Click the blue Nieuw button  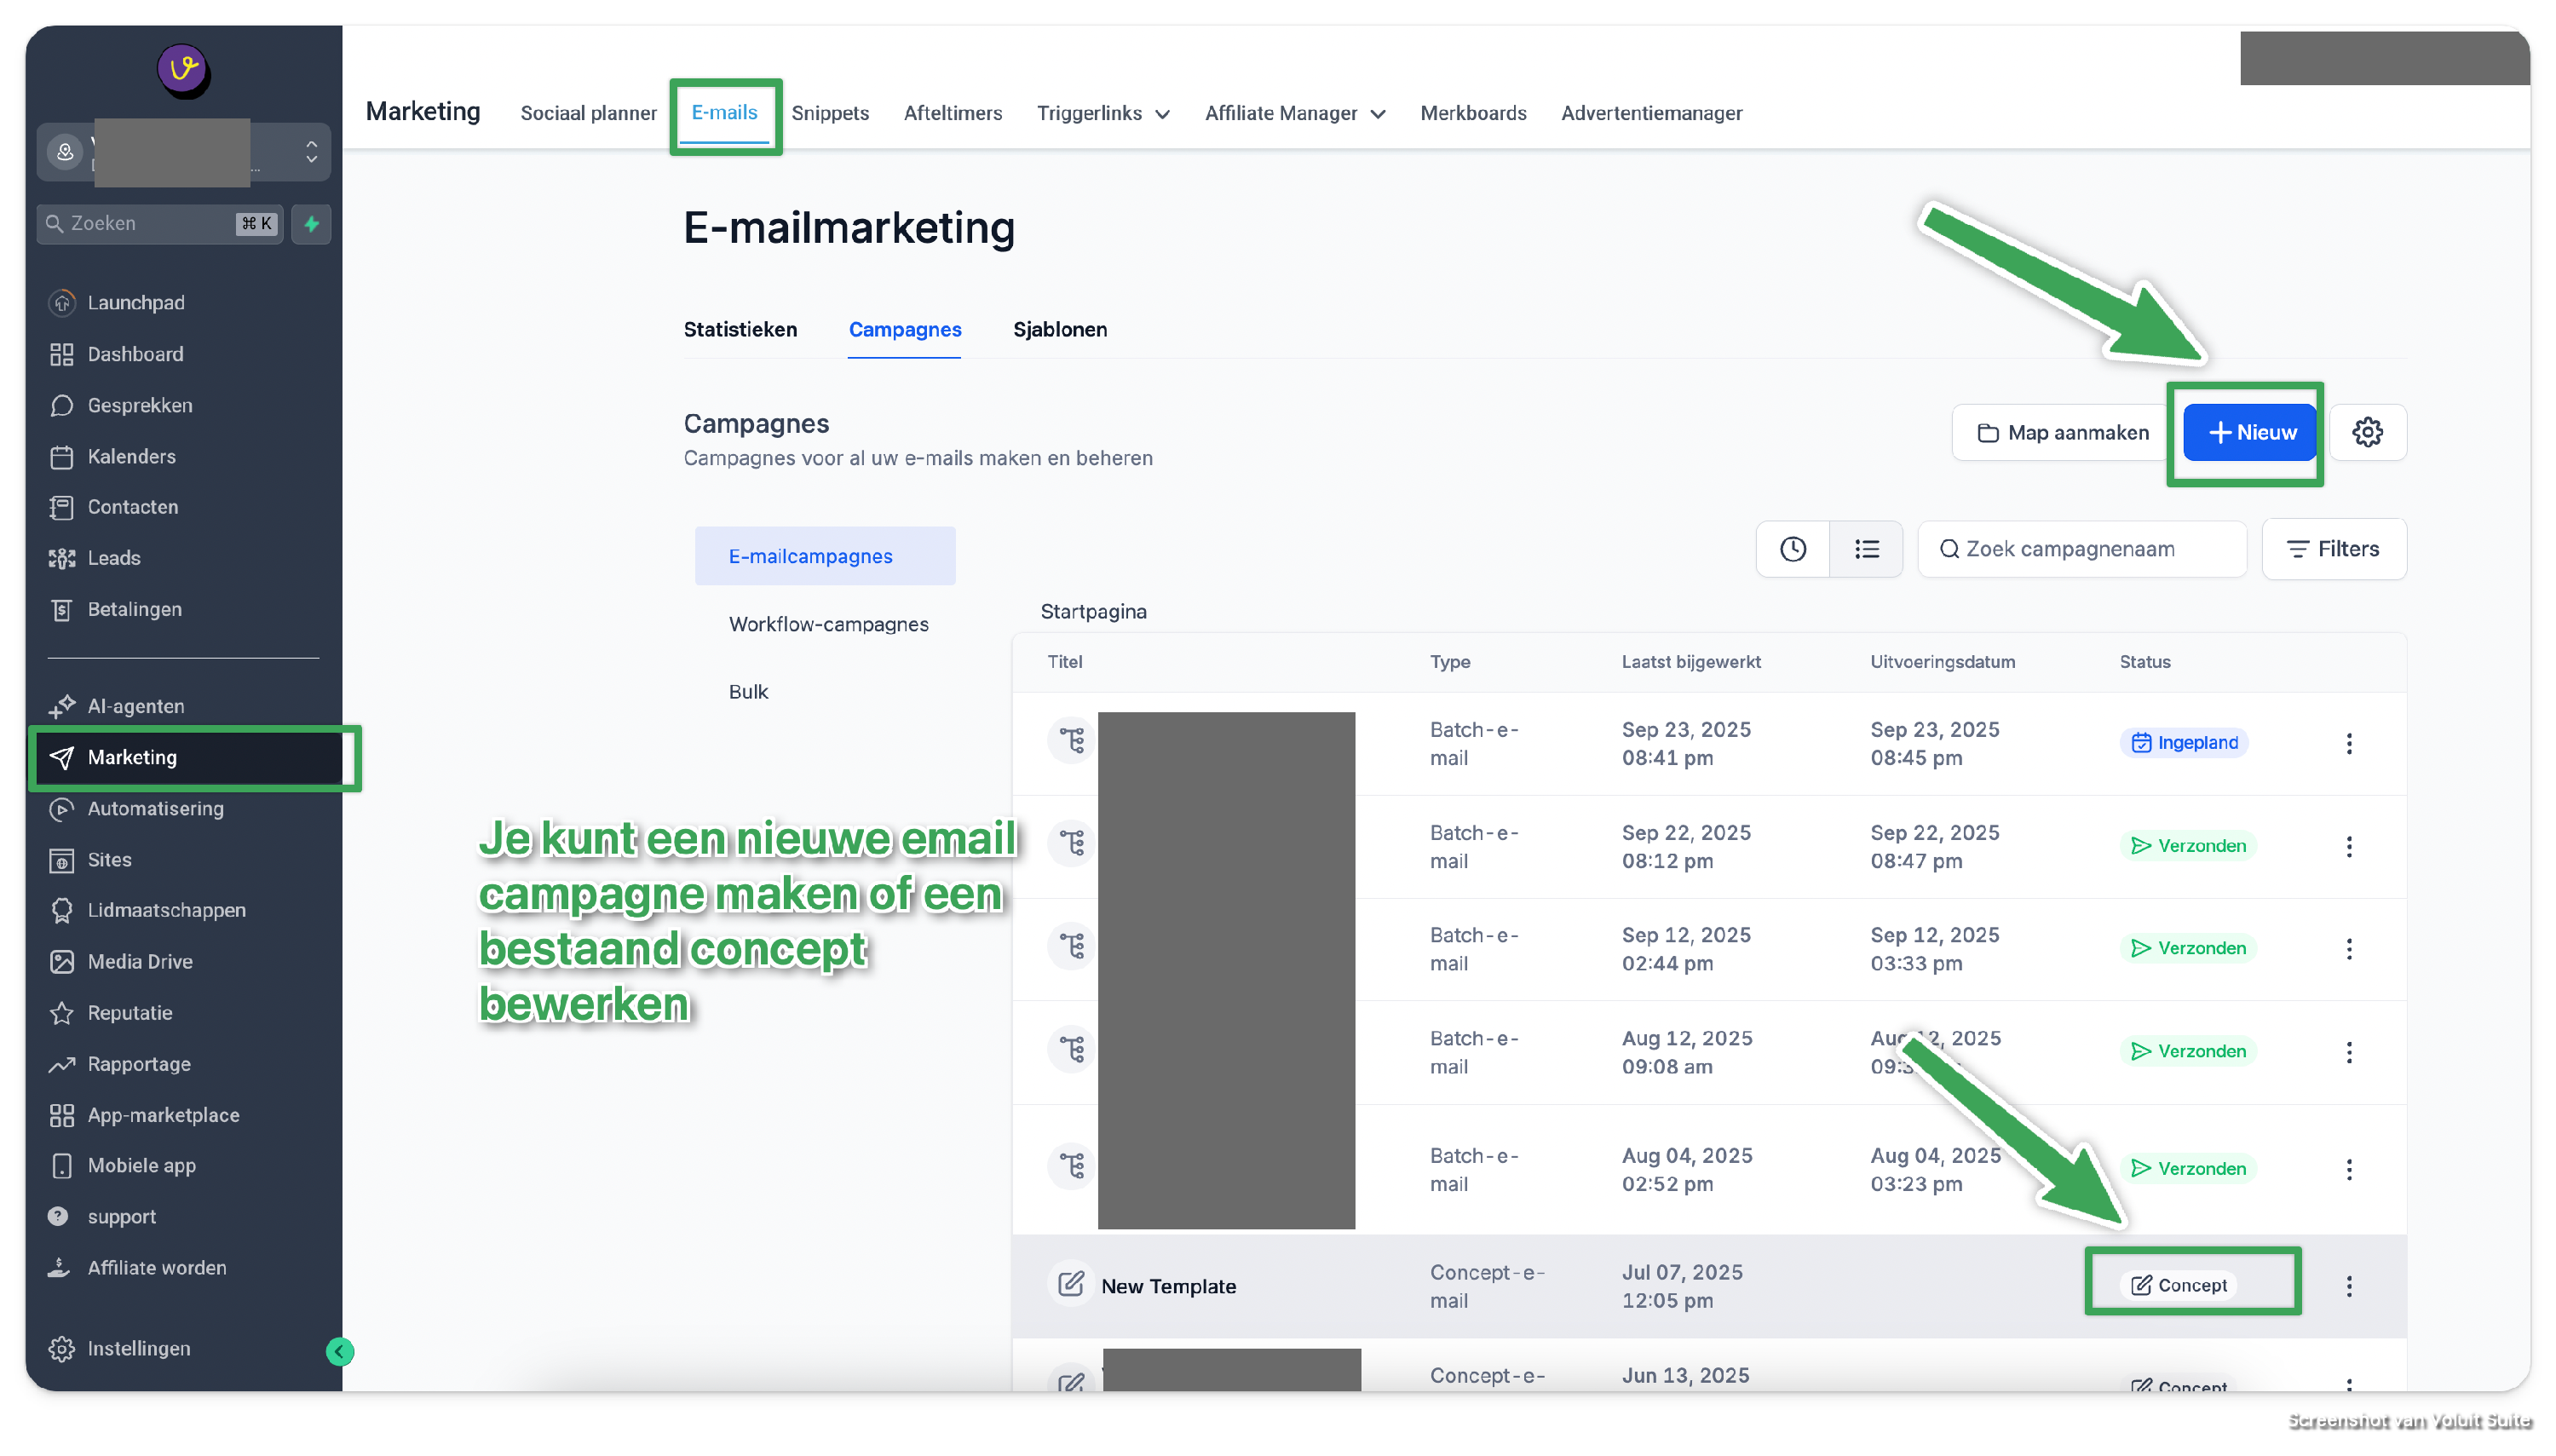tap(2250, 432)
